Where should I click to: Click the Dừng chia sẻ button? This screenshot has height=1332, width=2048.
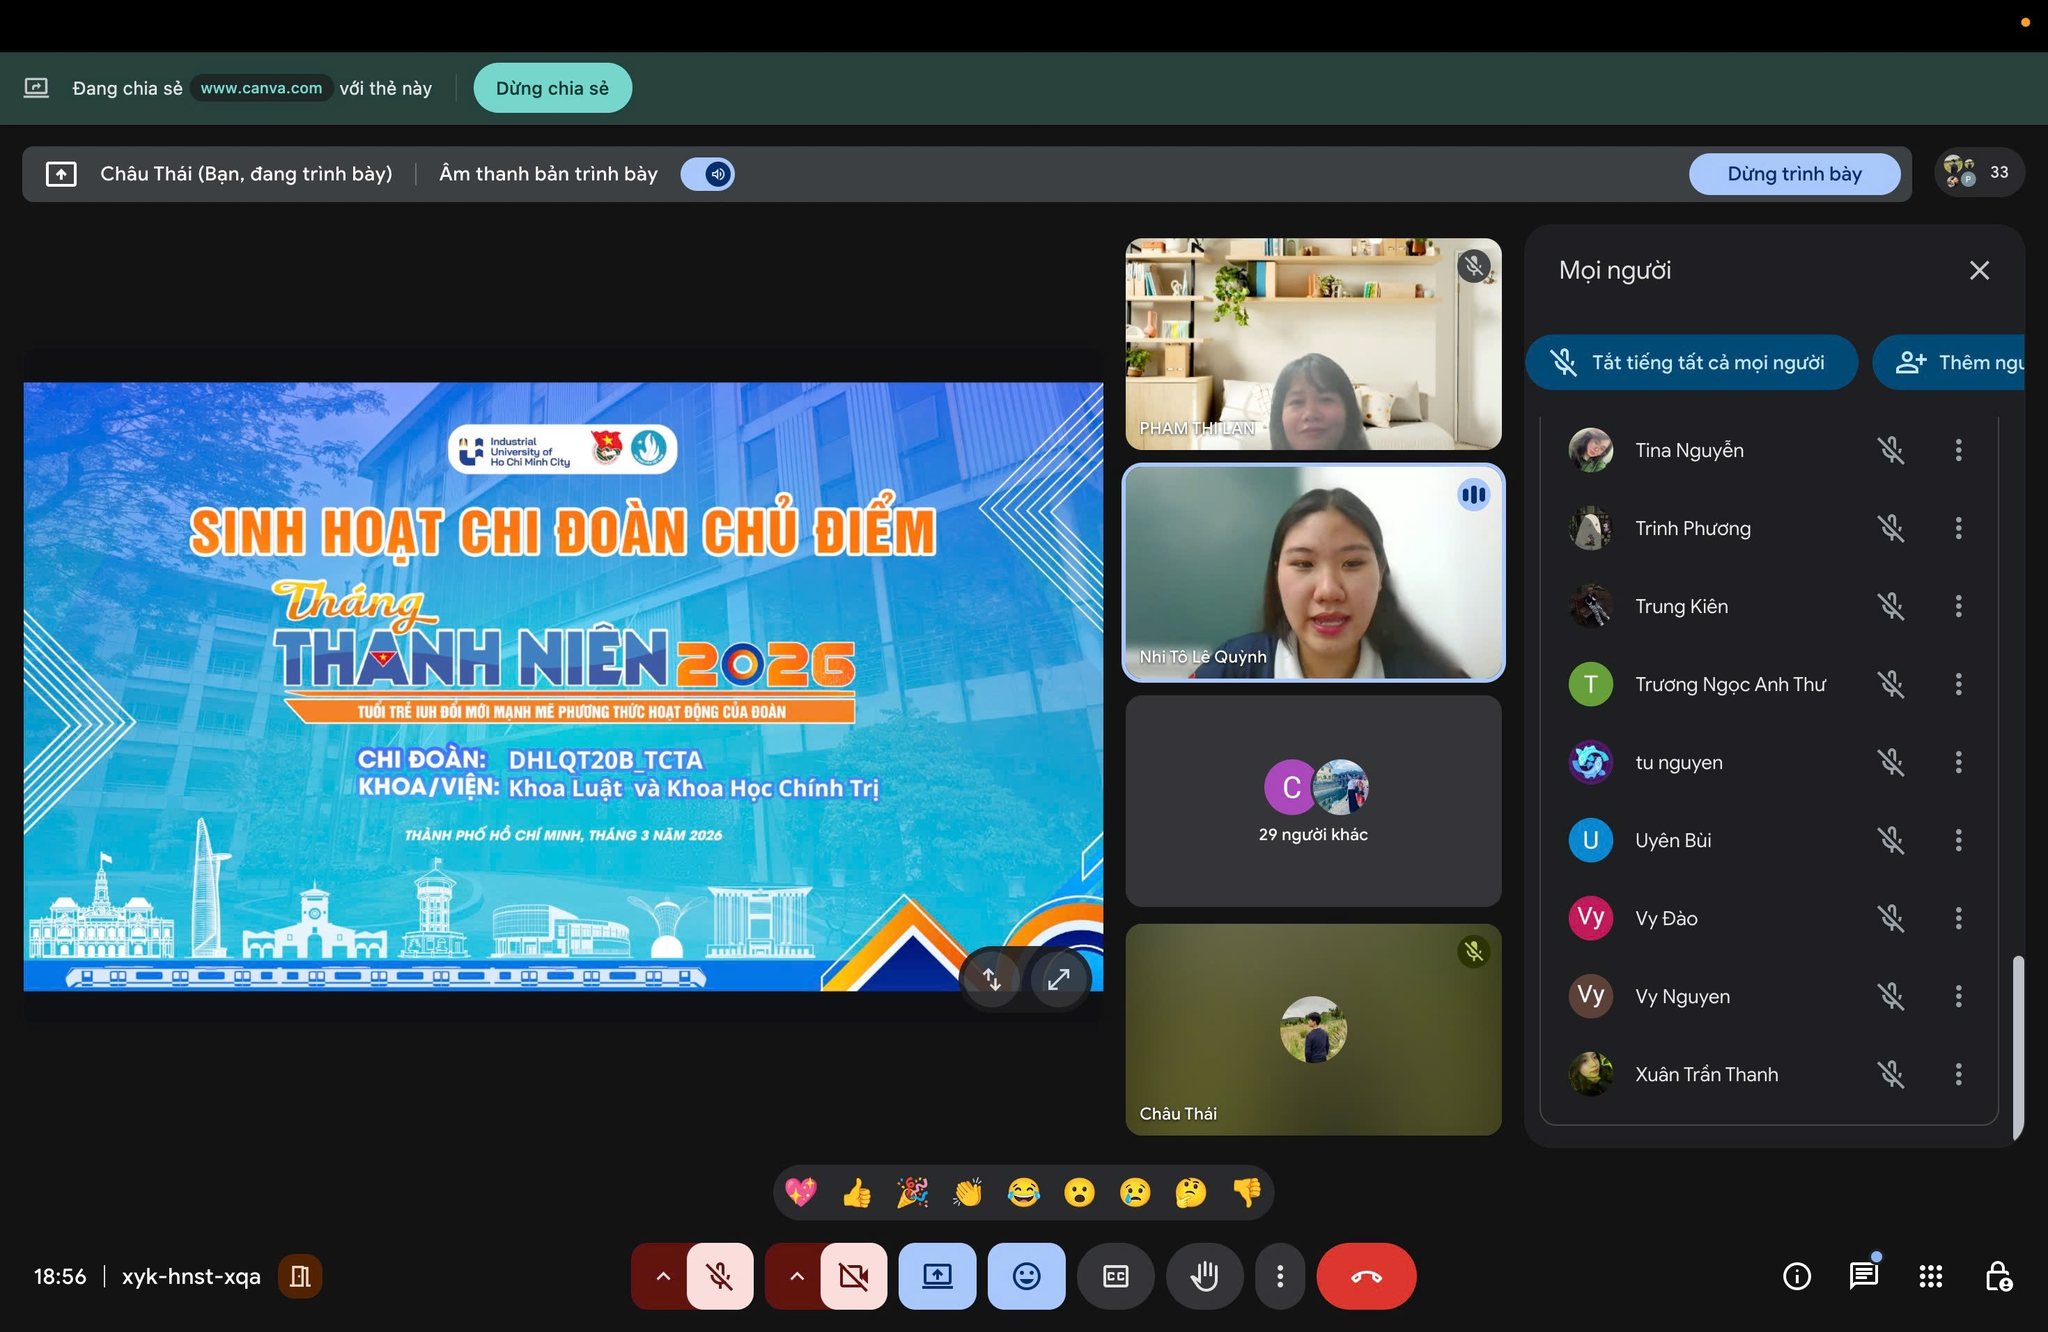(x=552, y=88)
